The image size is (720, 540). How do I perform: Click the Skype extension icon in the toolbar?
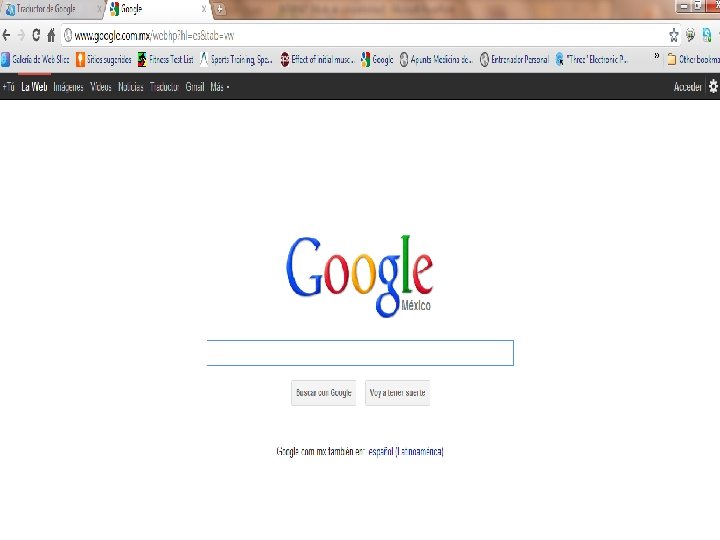click(707, 35)
